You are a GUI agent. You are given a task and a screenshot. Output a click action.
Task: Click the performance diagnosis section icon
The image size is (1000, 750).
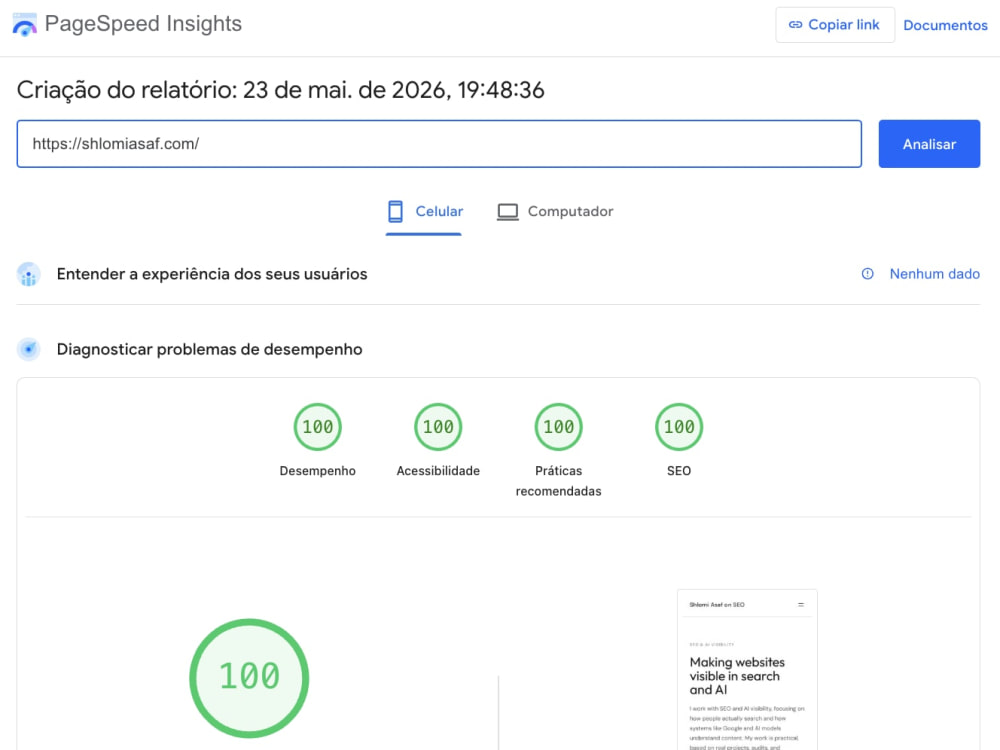[29, 349]
